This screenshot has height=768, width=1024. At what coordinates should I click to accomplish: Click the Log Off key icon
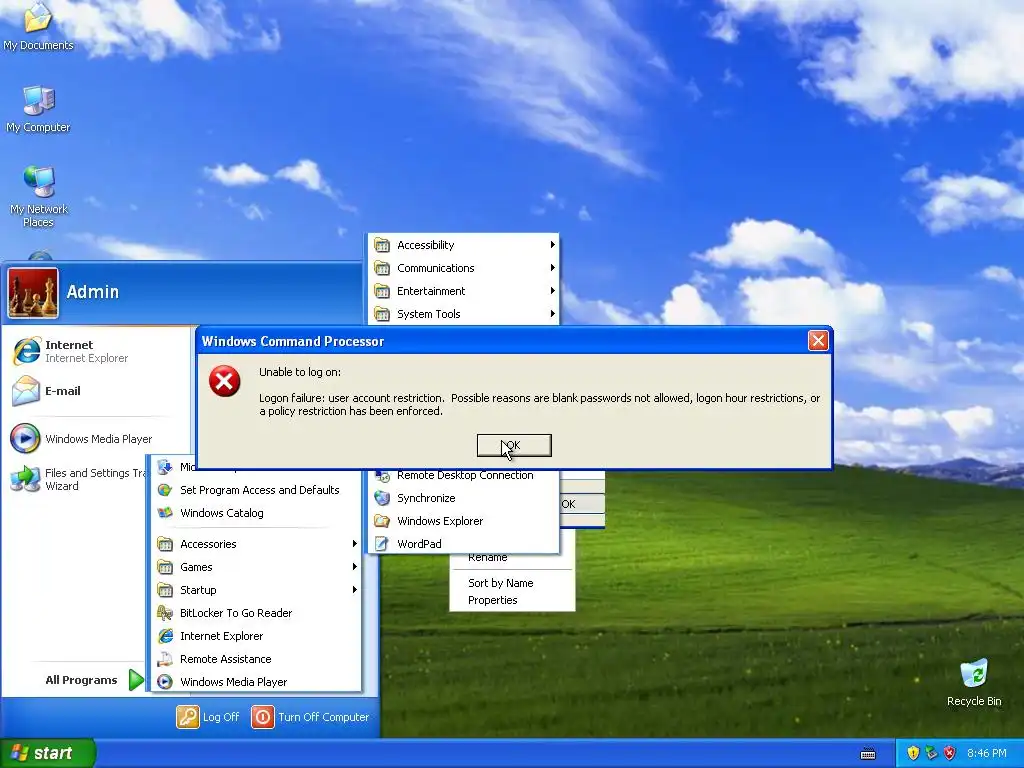point(187,716)
